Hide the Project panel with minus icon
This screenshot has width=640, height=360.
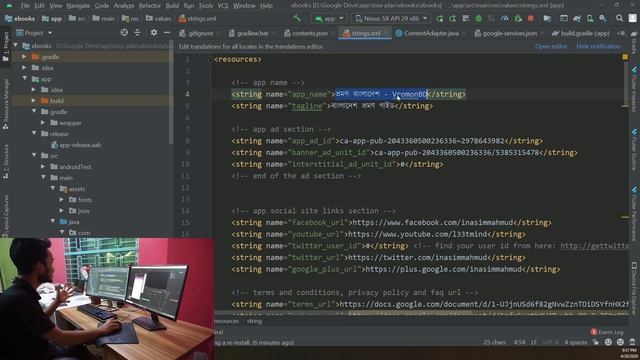[x=167, y=33]
